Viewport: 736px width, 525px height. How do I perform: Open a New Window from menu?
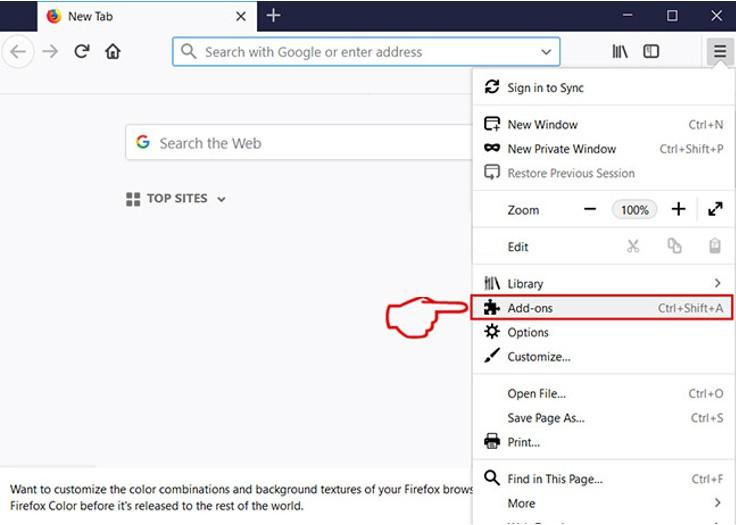click(603, 124)
